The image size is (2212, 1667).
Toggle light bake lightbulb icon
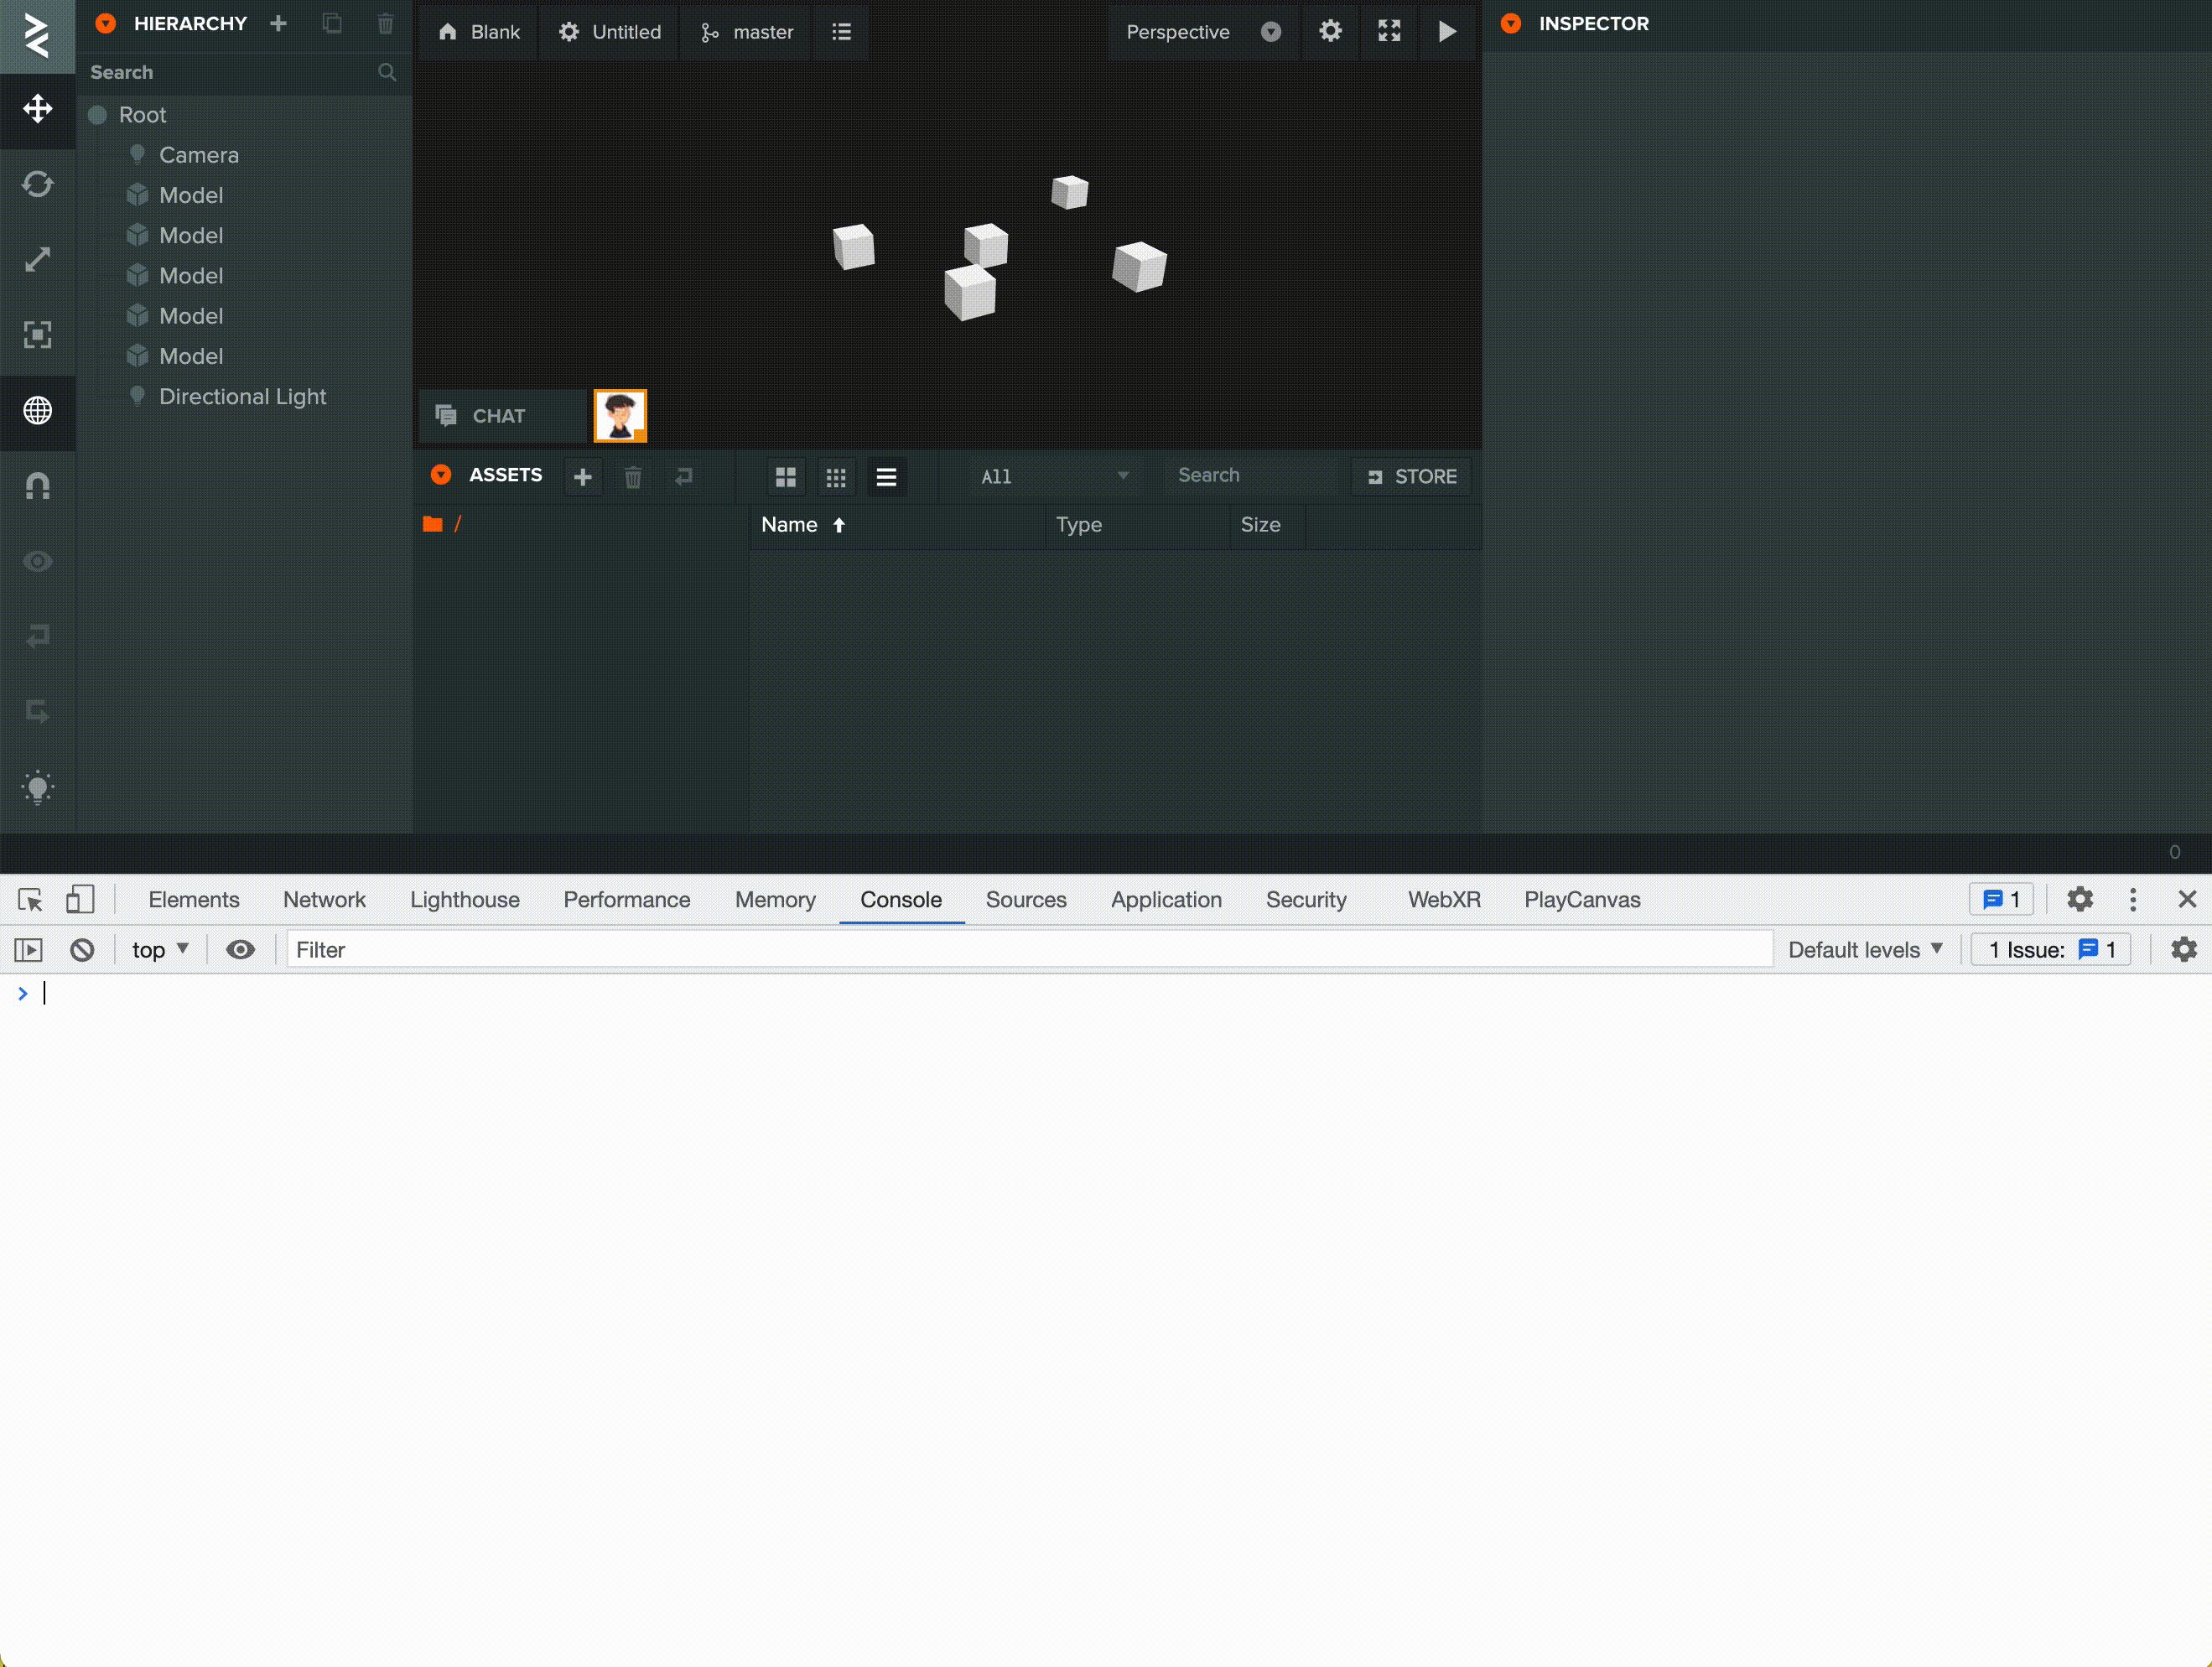click(37, 788)
